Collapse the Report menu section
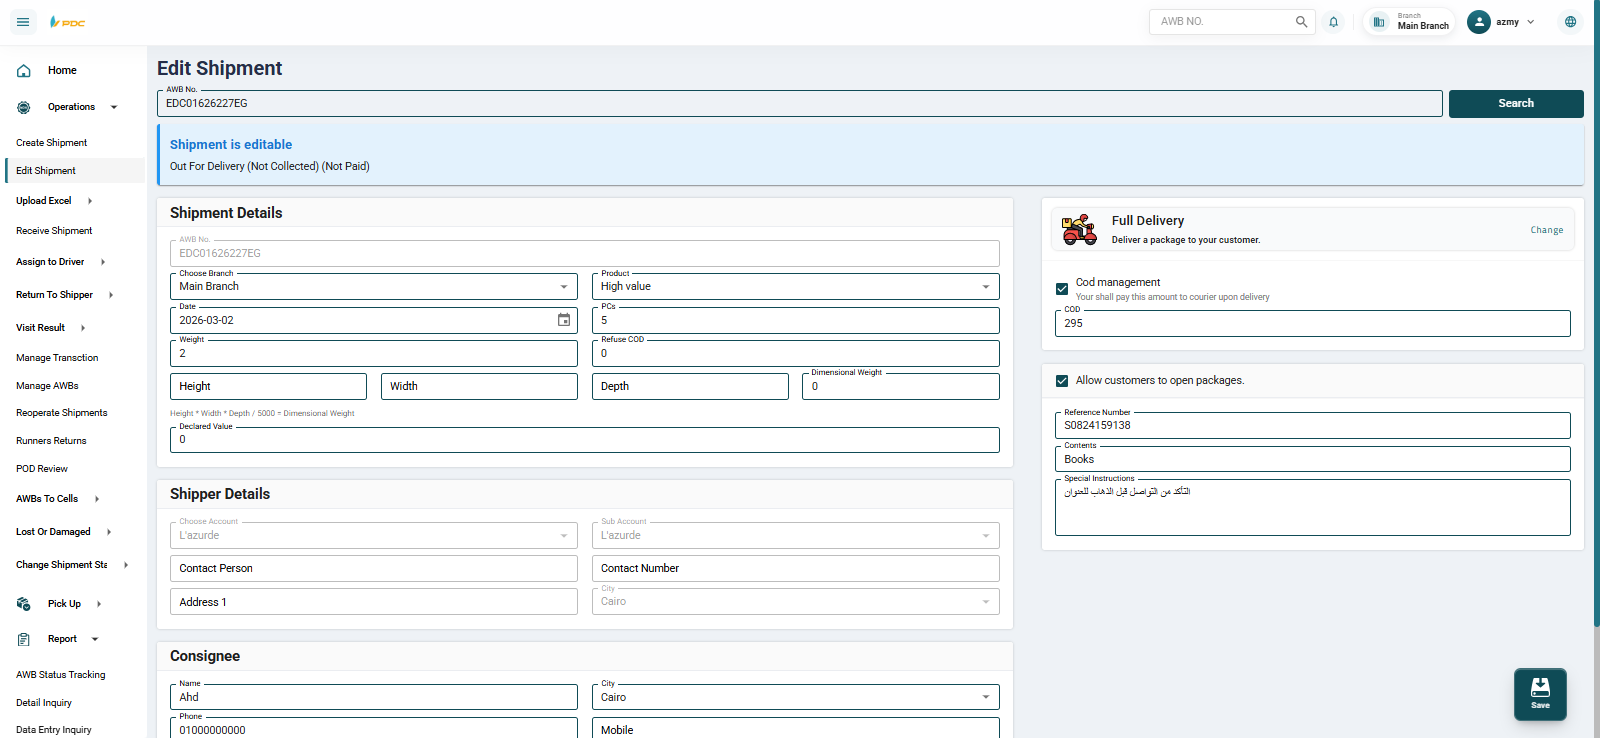Viewport: 1600px width, 738px height. (x=95, y=639)
